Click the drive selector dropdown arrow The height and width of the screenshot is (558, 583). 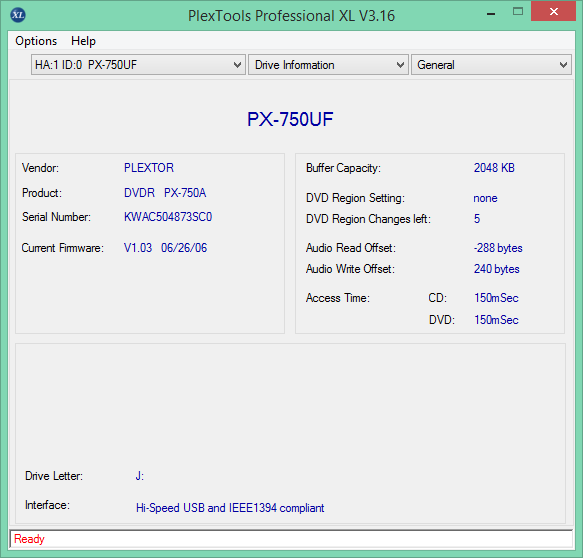tap(237, 65)
